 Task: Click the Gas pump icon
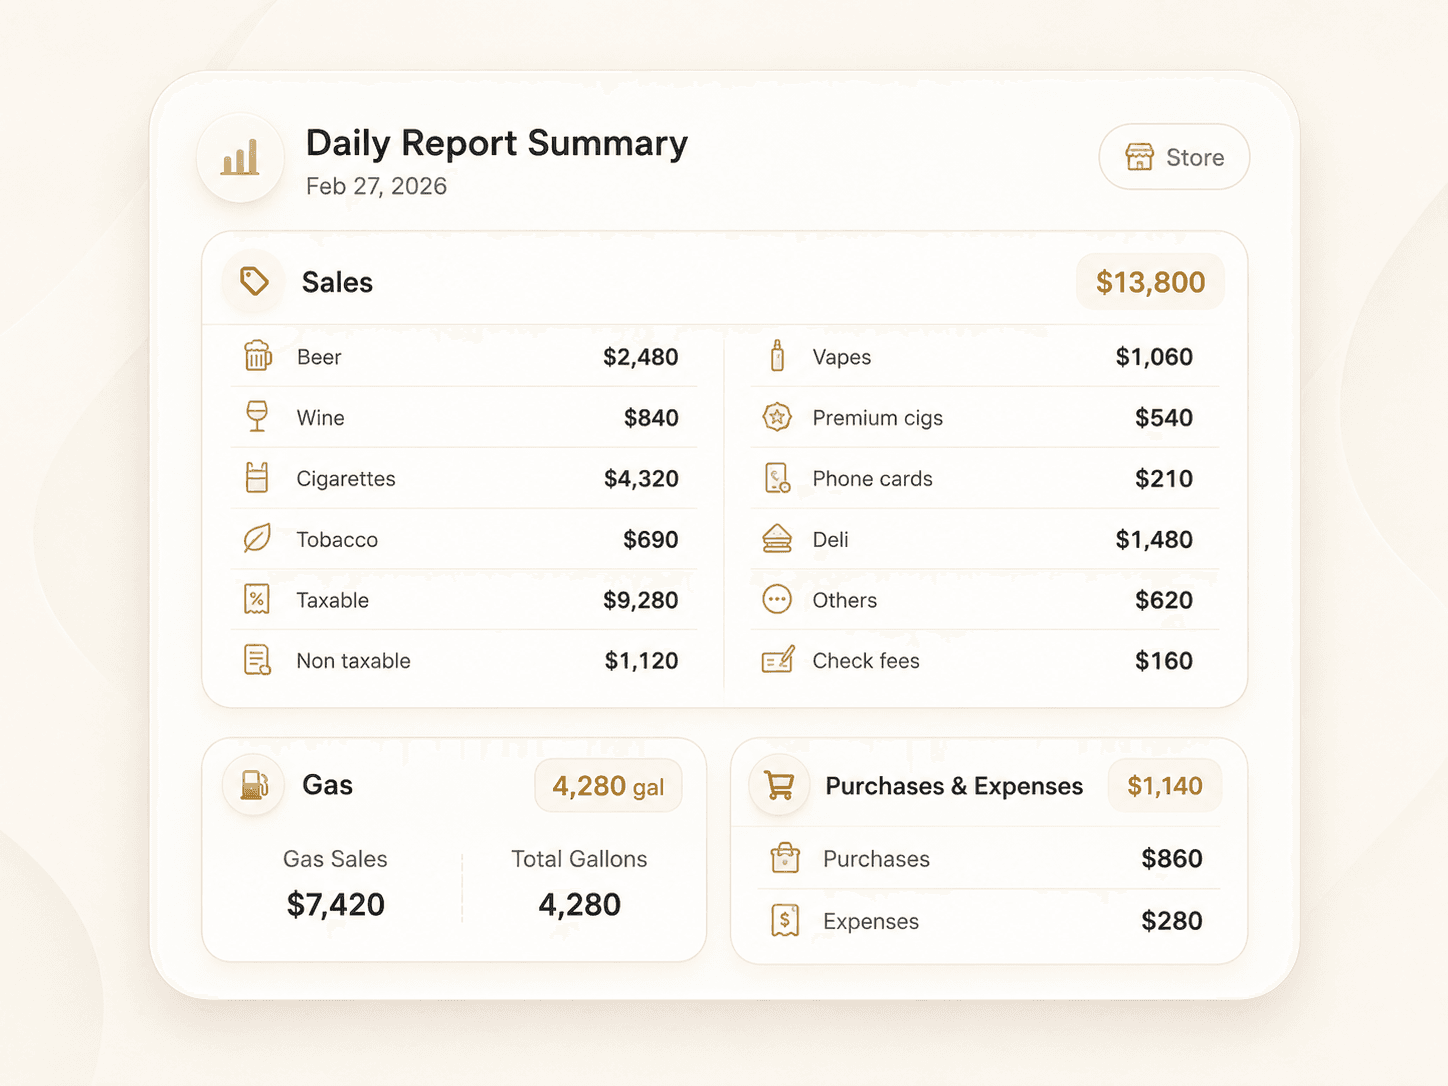255,785
